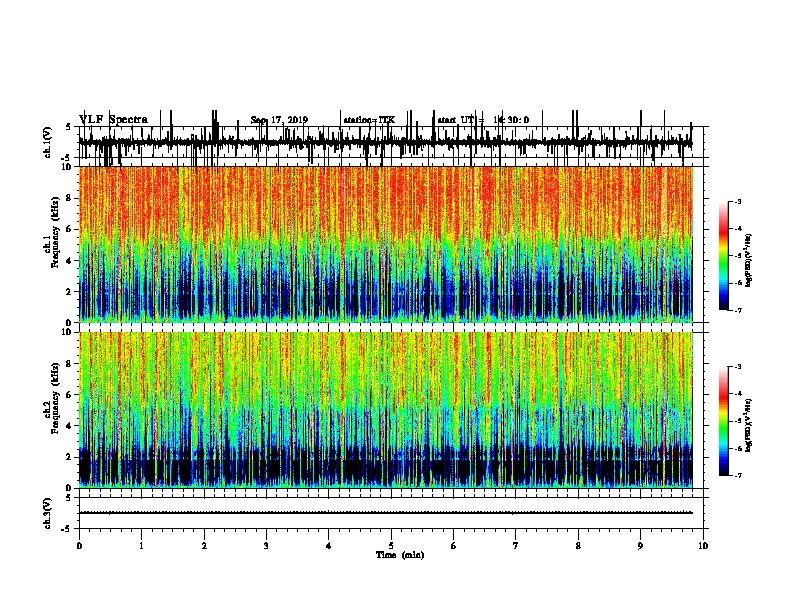Click the "6" kHz tick of ch.2 spectrogram
Screen dimensions: 792x612
pos(69,395)
